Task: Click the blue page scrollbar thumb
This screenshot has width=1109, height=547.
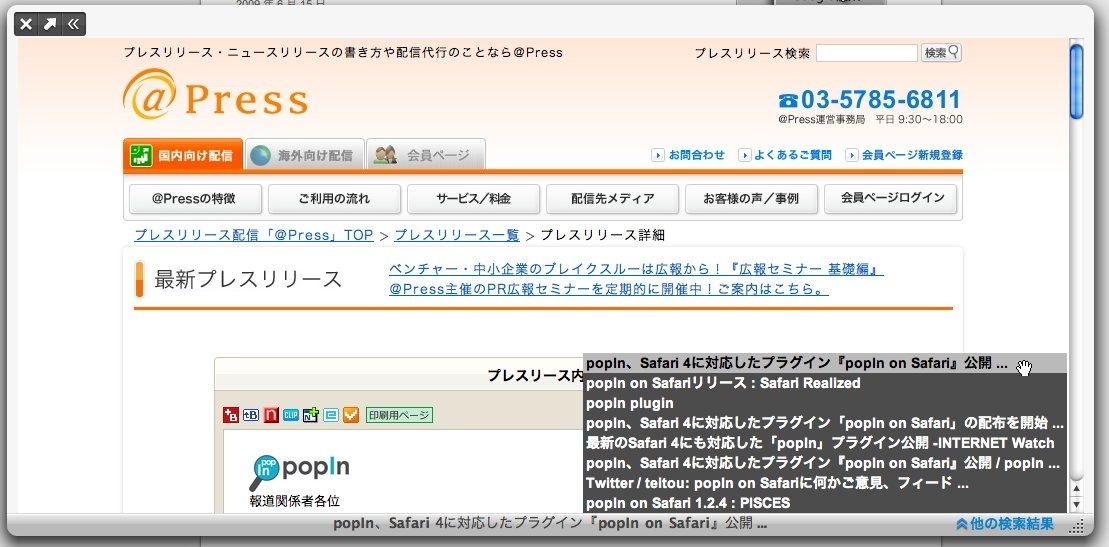Action: 1076,82
